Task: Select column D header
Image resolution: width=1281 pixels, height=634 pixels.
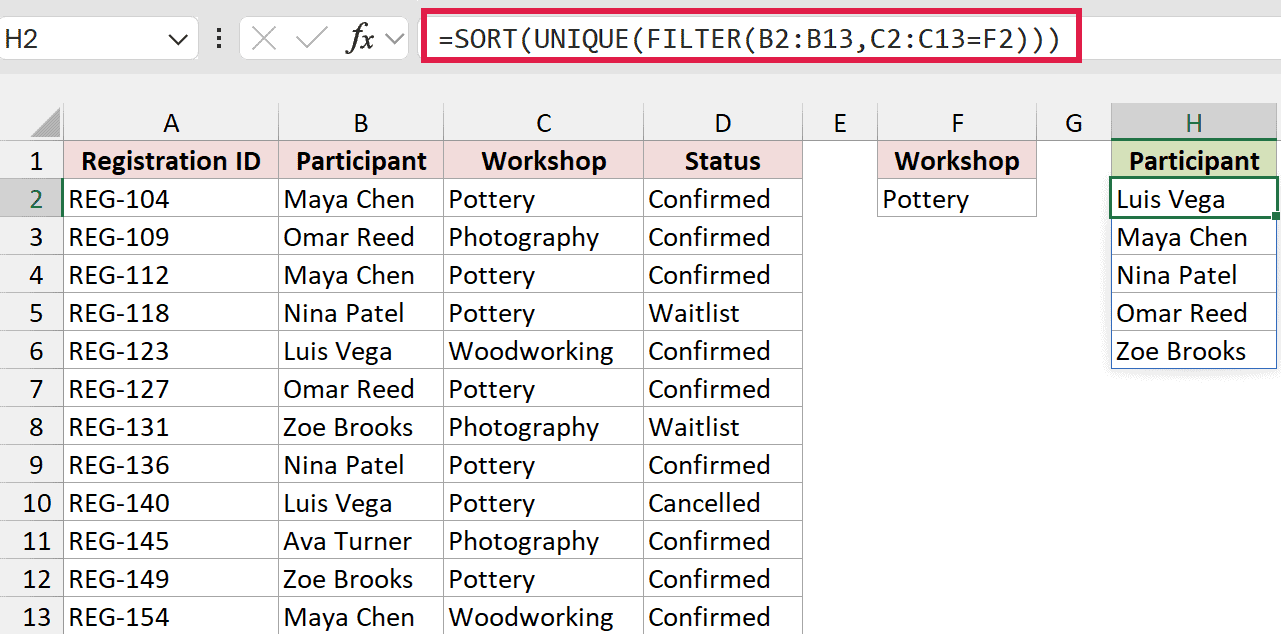Action: (x=722, y=123)
